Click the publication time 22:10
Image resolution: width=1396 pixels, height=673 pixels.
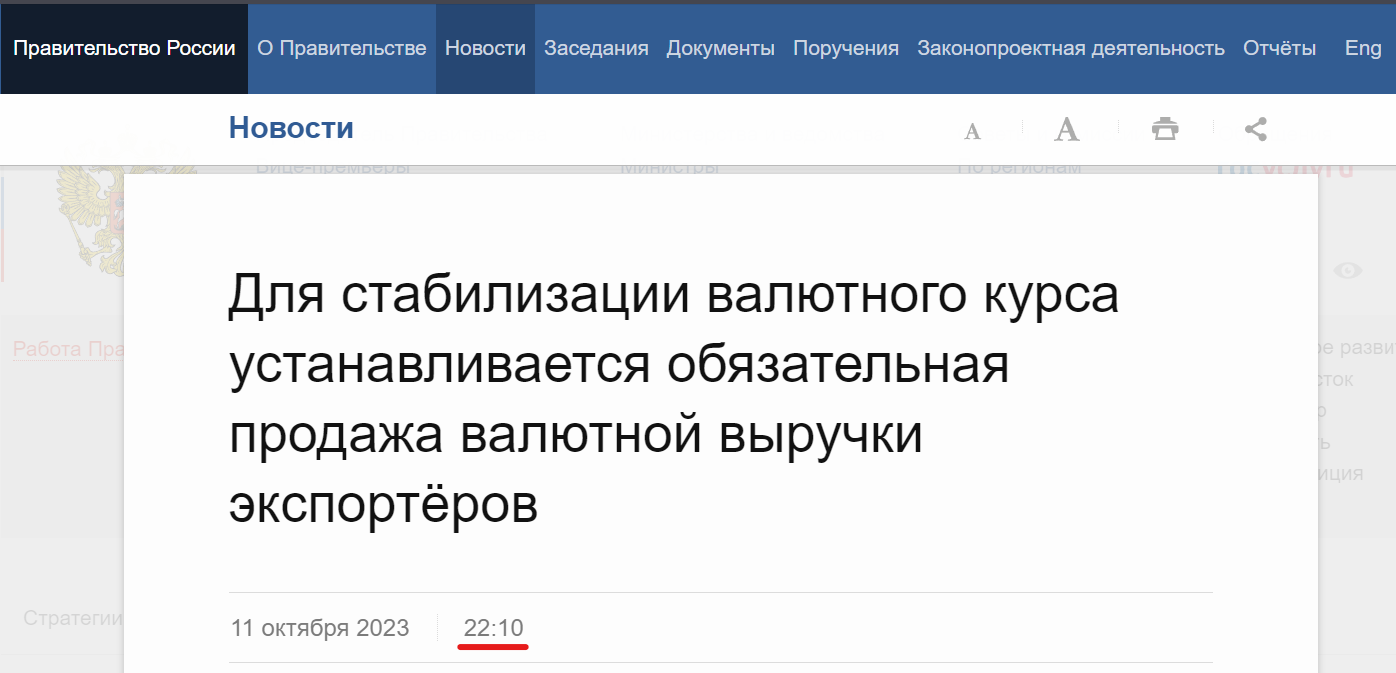[x=493, y=628]
